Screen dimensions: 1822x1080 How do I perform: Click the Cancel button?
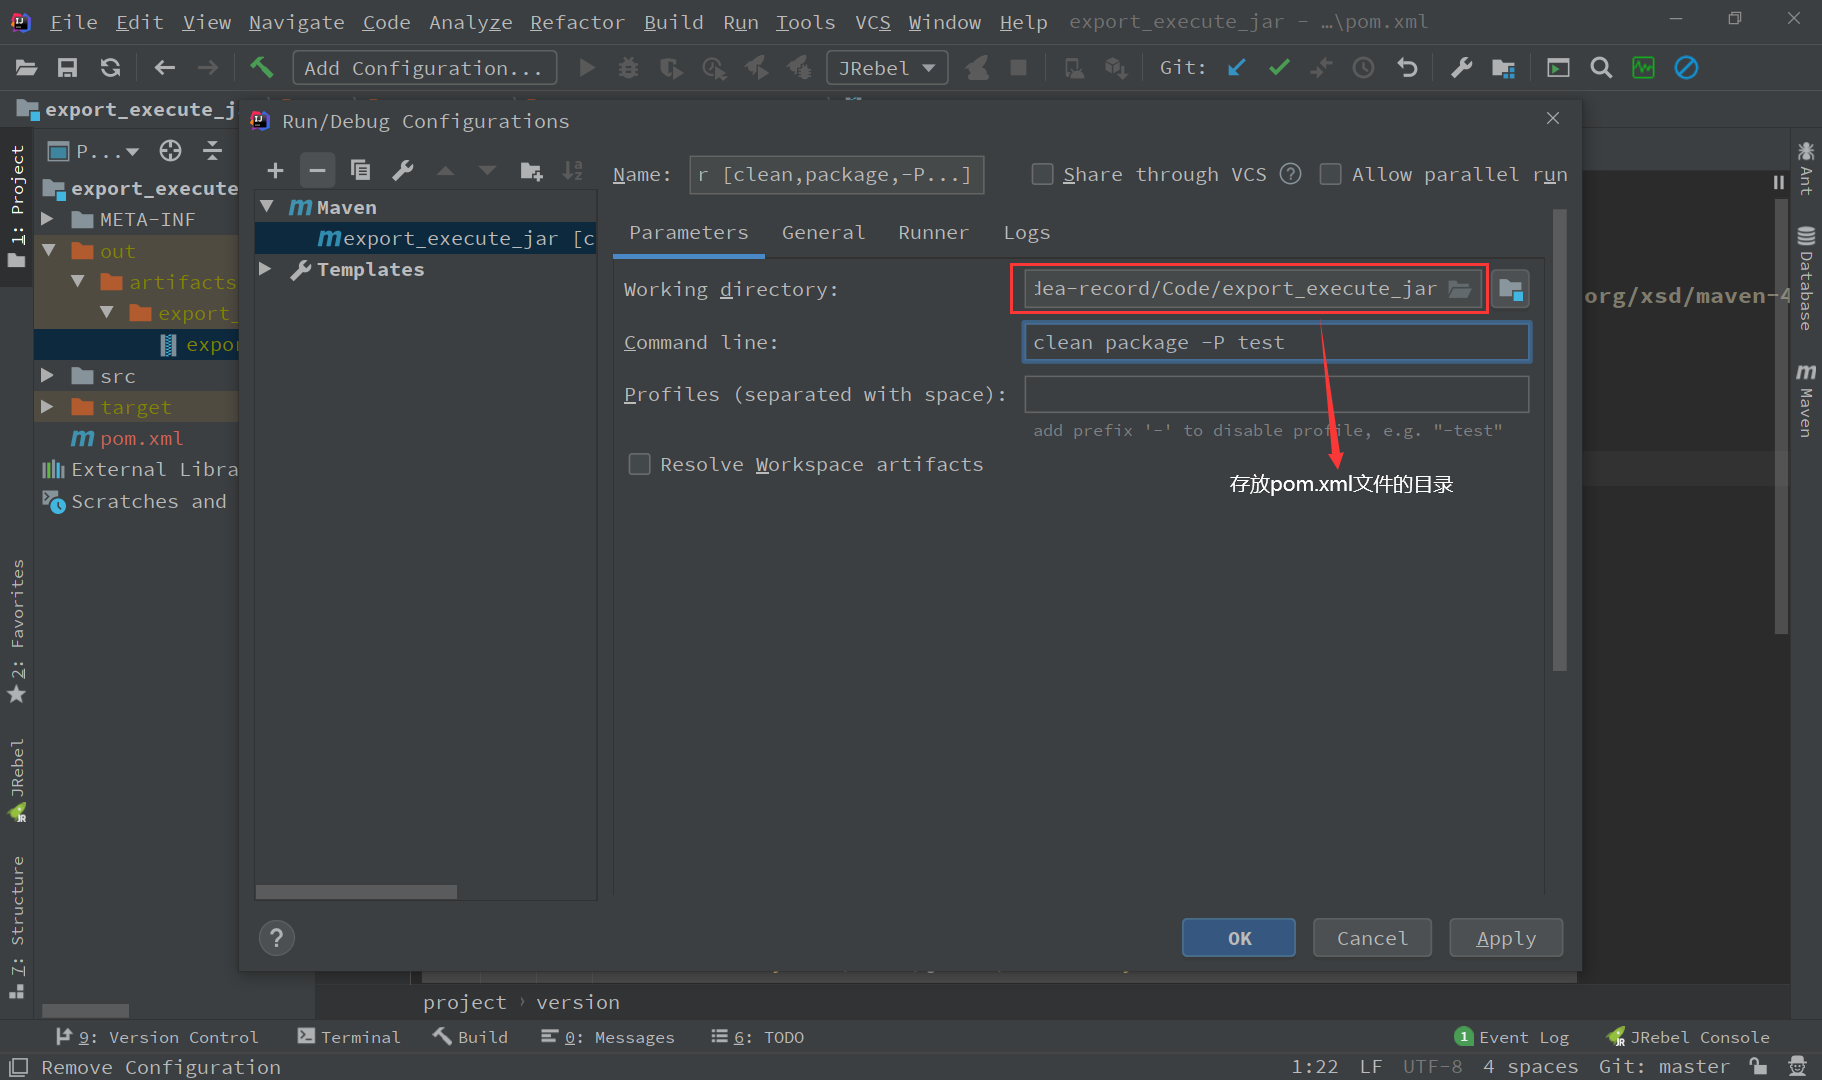point(1372,938)
